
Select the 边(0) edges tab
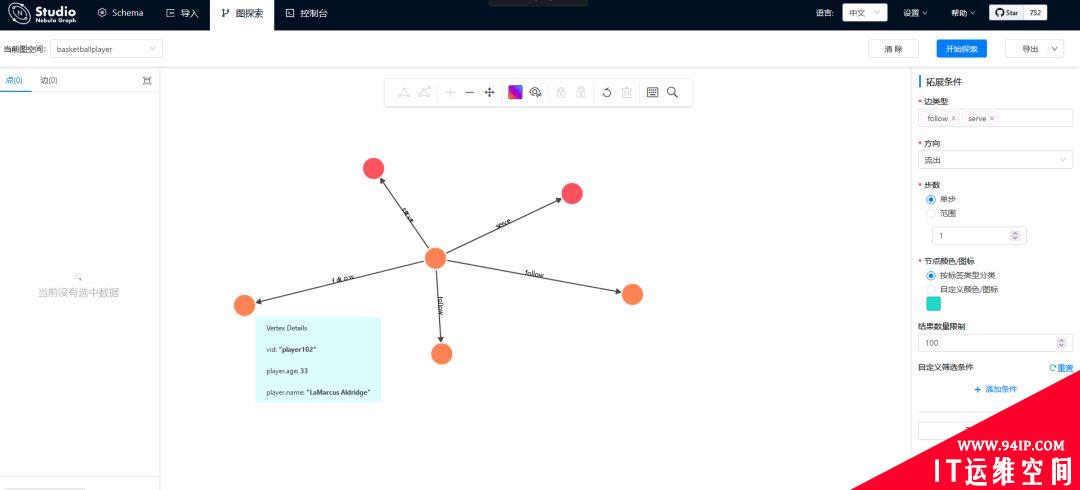49,80
